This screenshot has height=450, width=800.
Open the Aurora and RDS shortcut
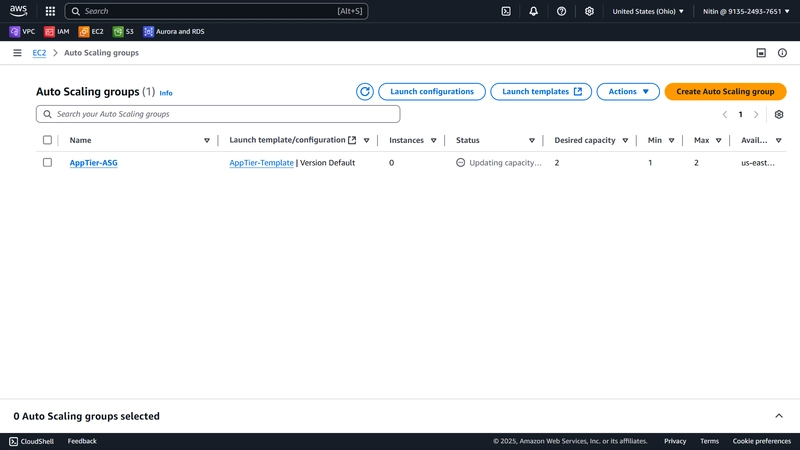click(x=174, y=32)
